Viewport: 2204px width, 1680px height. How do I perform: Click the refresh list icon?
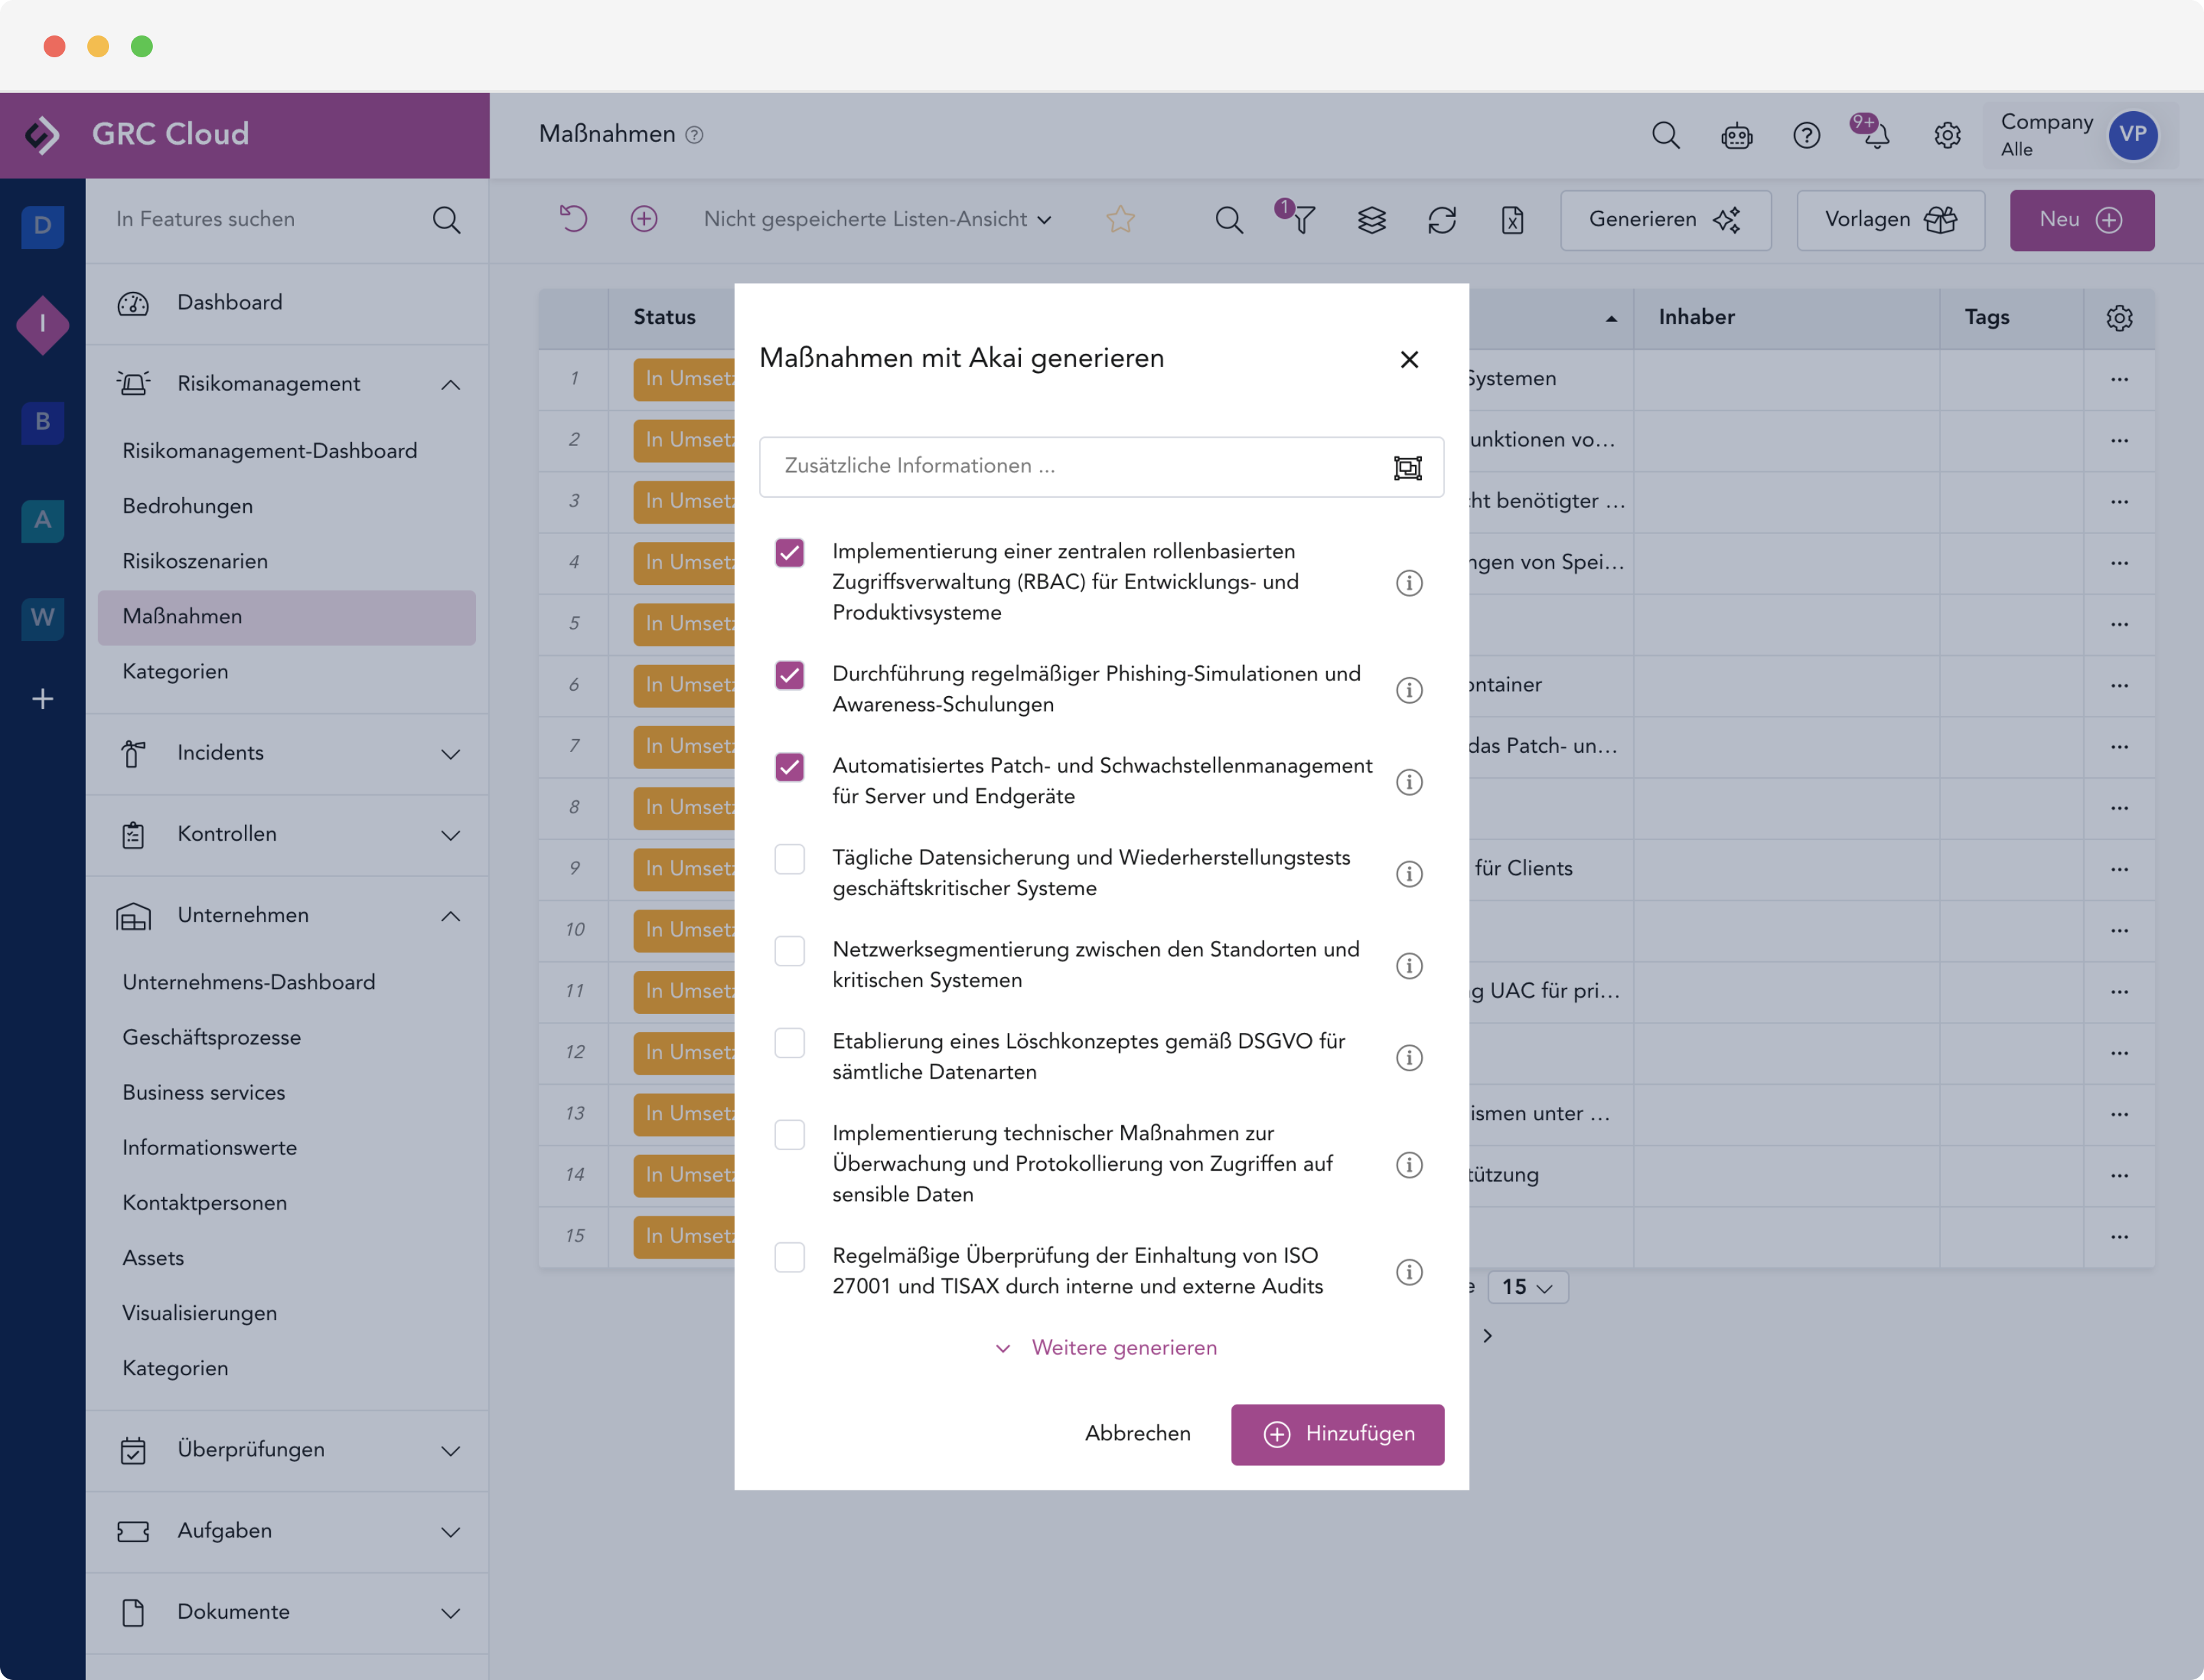[x=1441, y=219]
